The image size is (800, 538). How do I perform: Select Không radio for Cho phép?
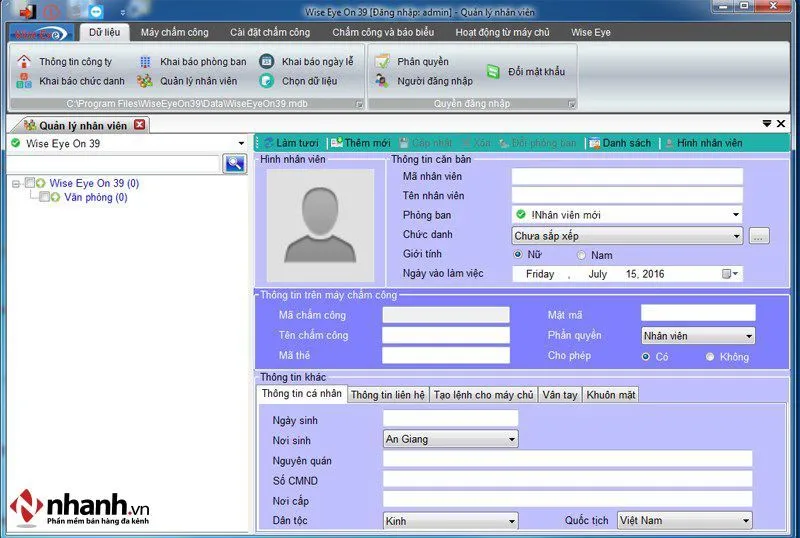711,357
